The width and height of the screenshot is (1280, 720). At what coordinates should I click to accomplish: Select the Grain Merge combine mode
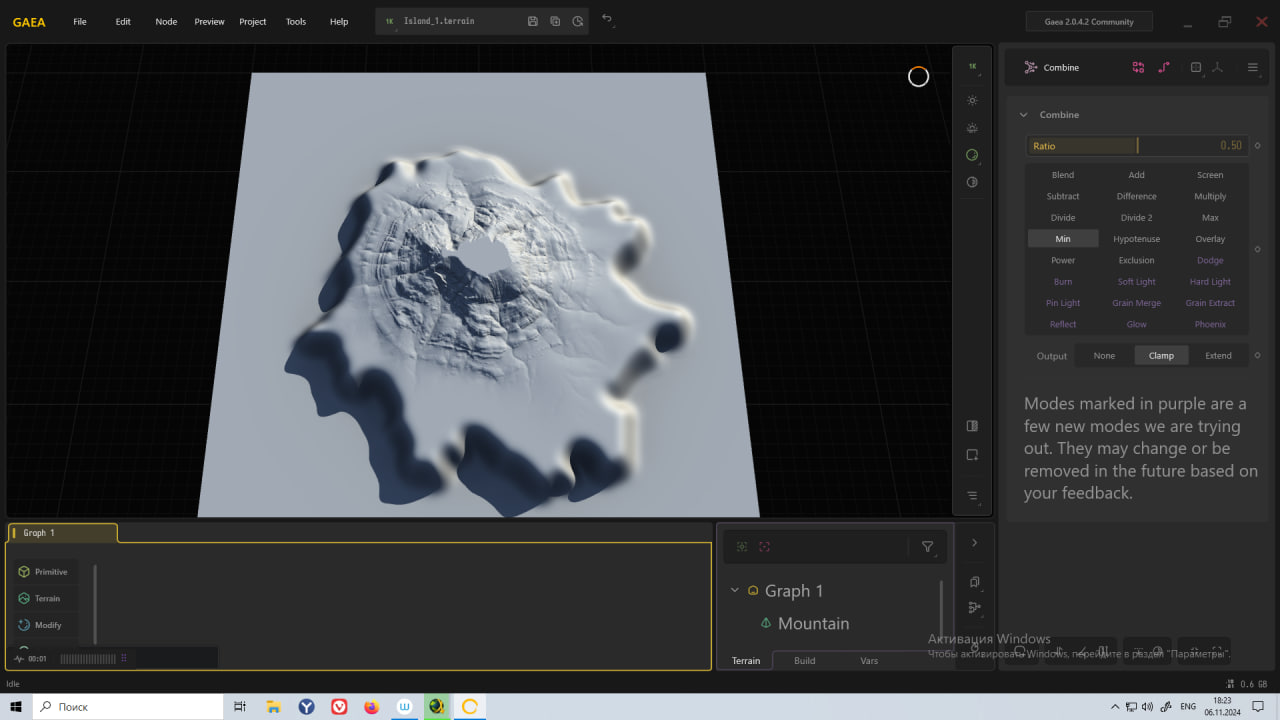[1137, 303]
